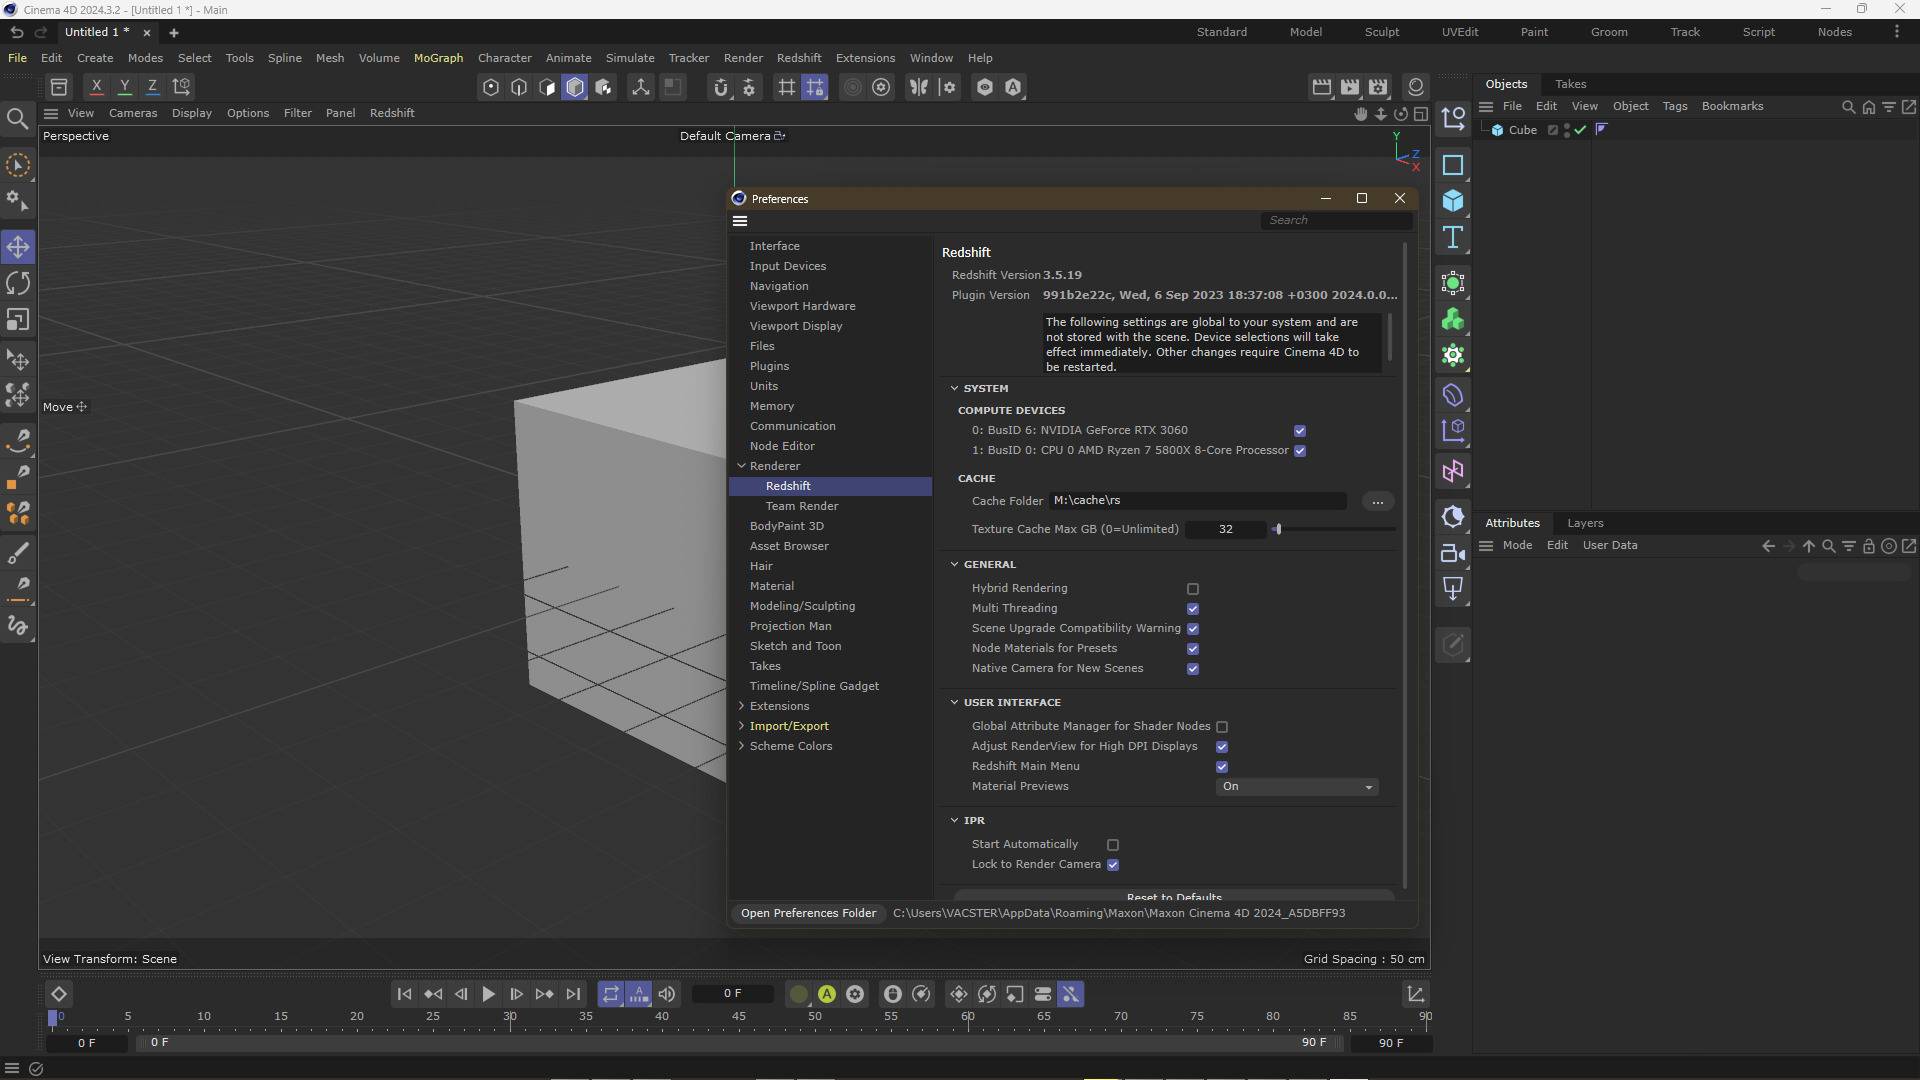Select Team Render in preferences tree
This screenshot has width=1920, height=1080.
(x=801, y=506)
